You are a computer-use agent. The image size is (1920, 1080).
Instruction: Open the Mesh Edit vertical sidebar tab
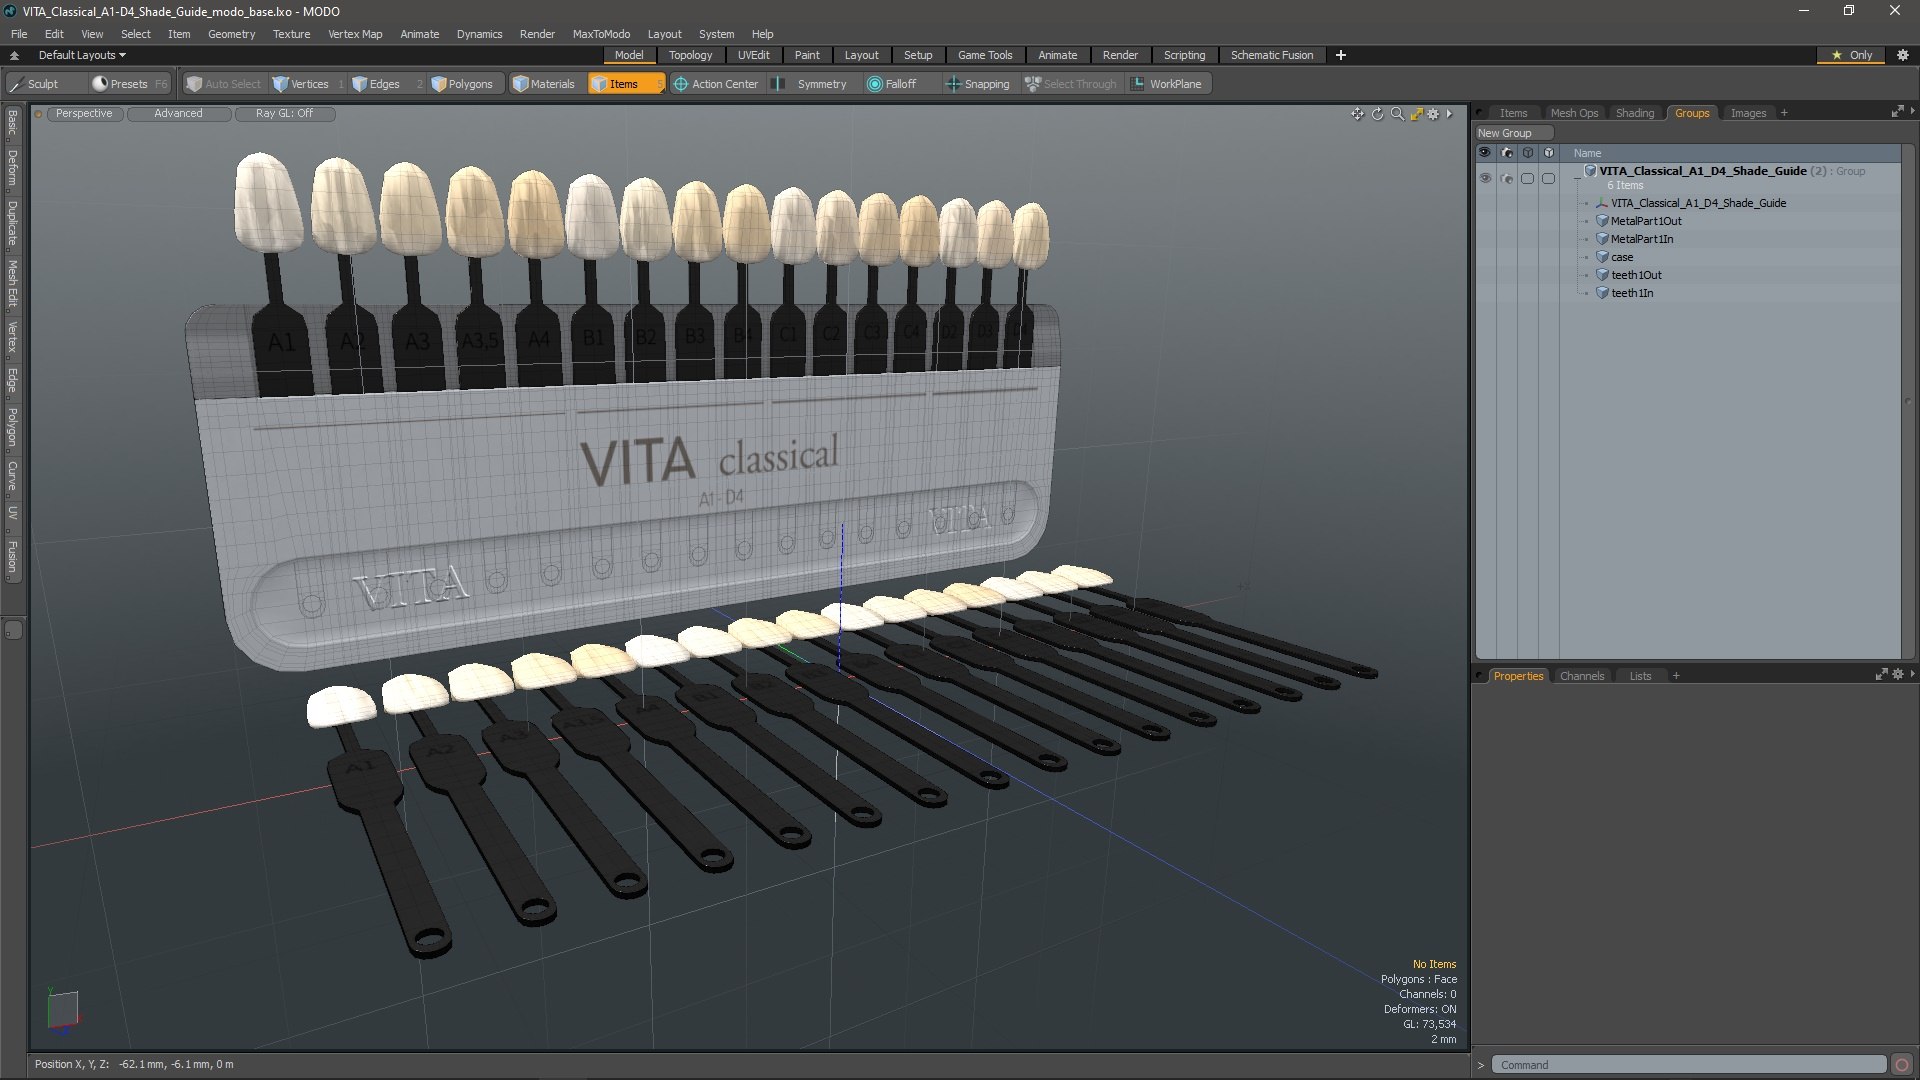(x=13, y=284)
